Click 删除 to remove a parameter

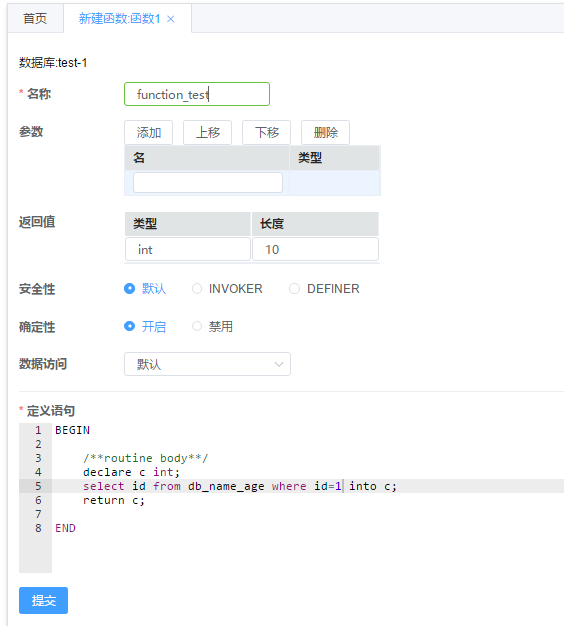coord(326,132)
